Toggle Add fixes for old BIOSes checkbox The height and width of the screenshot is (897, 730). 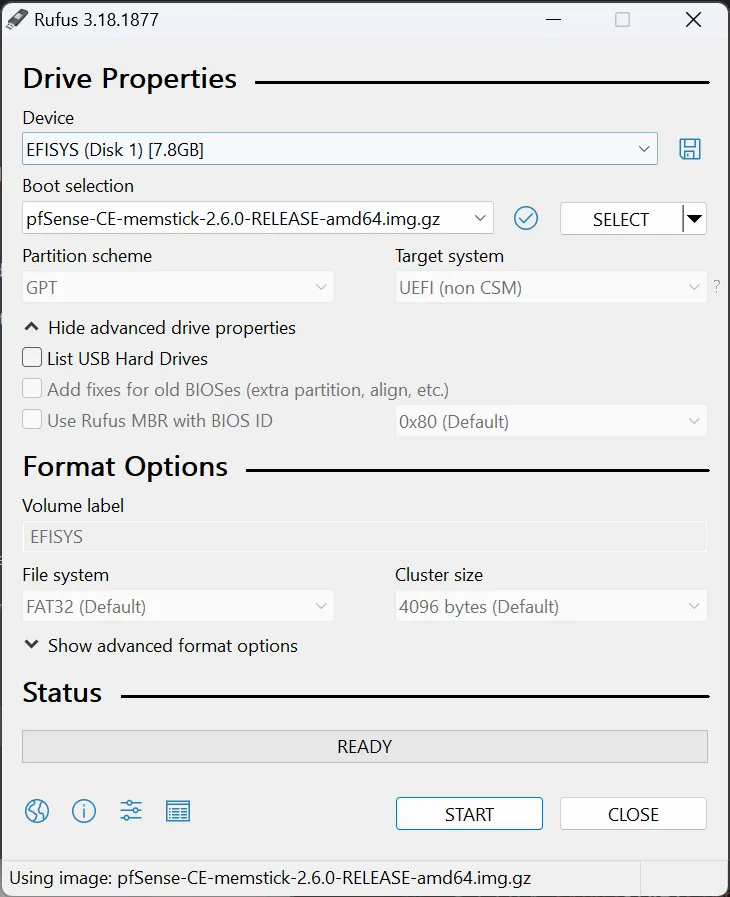(33, 389)
